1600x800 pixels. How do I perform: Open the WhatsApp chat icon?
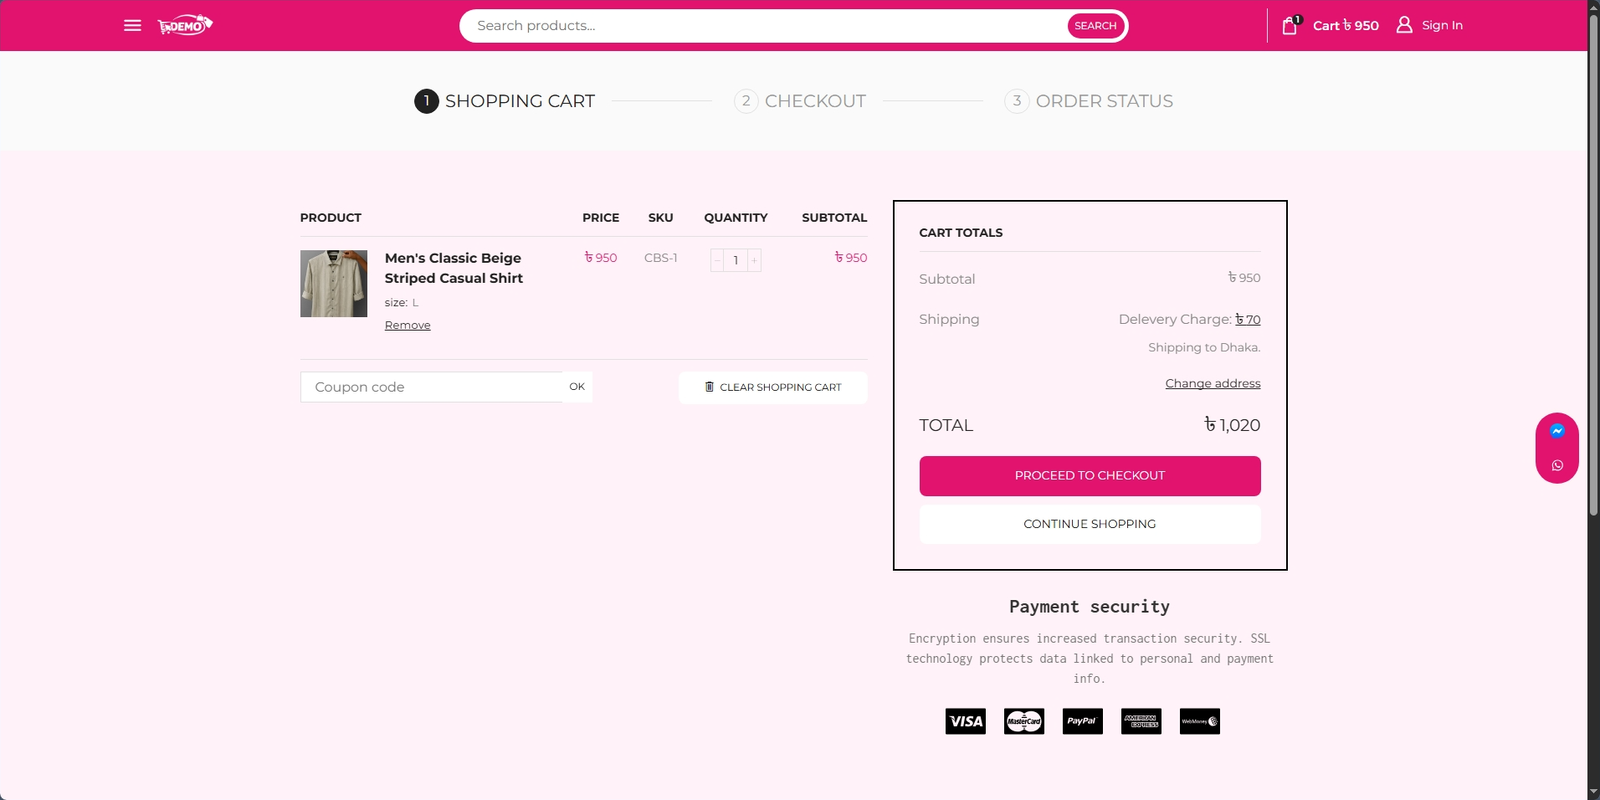[x=1557, y=466]
